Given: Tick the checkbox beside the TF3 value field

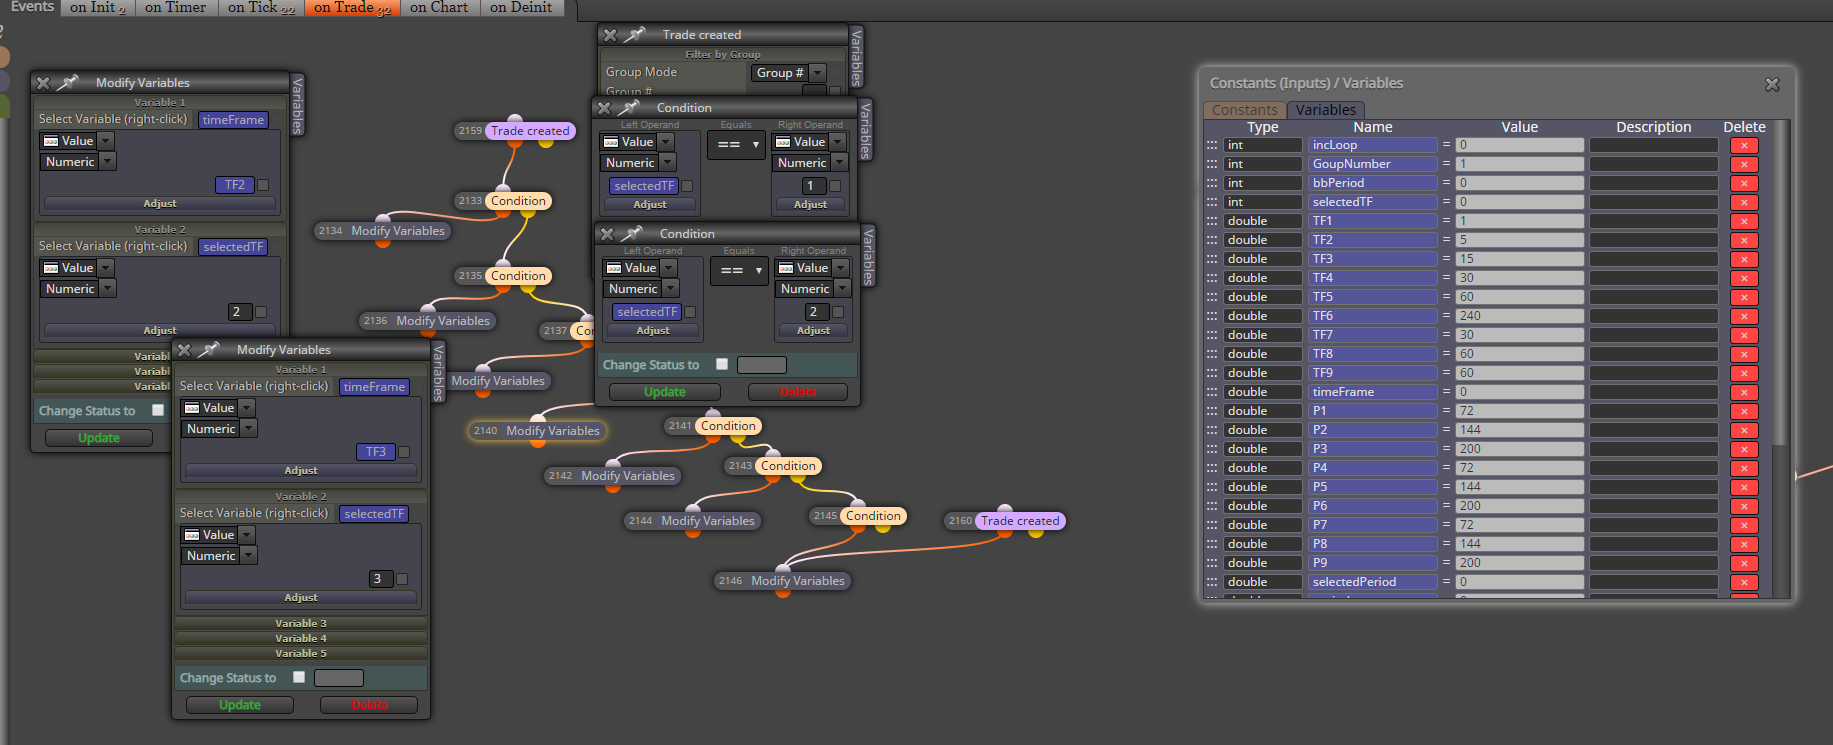Looking at the screenshot, I should 404,452.
